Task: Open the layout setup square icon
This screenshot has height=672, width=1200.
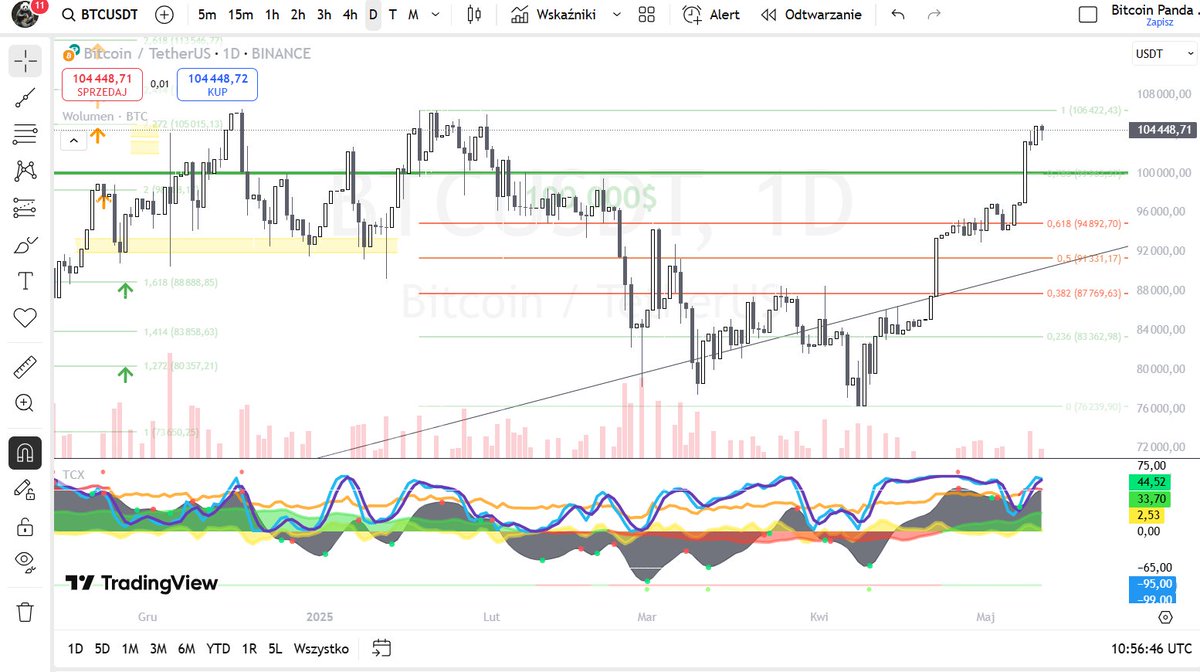Action: [1088, 15]
